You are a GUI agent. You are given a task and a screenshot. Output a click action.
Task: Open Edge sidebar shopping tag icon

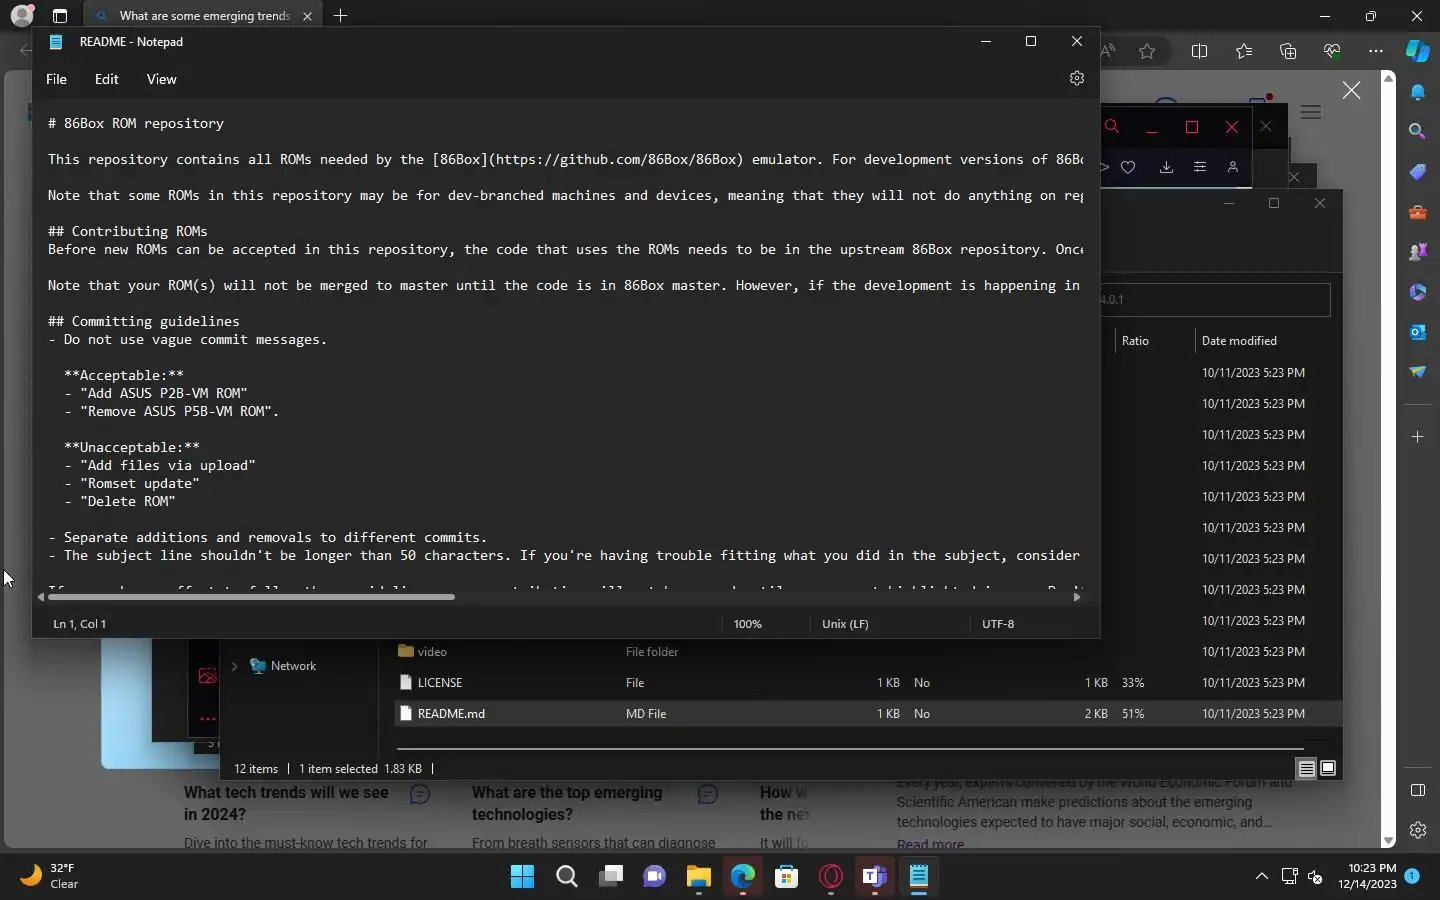point(1418,172)
